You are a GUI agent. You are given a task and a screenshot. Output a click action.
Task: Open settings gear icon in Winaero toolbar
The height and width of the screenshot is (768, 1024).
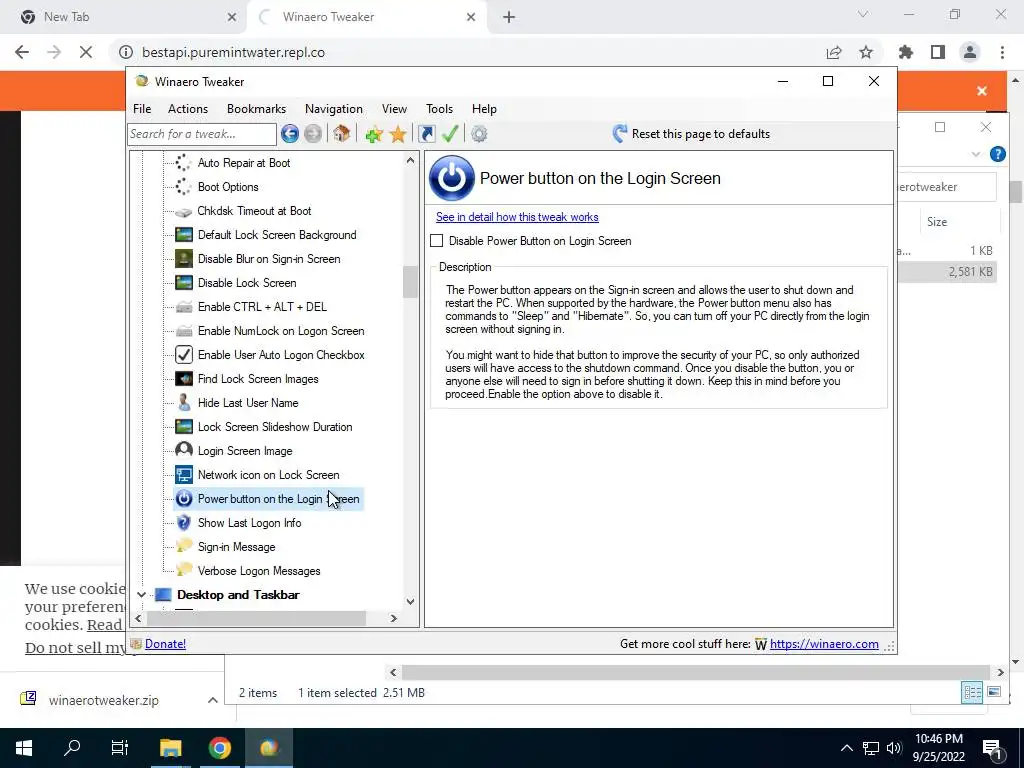pos(479,134)
